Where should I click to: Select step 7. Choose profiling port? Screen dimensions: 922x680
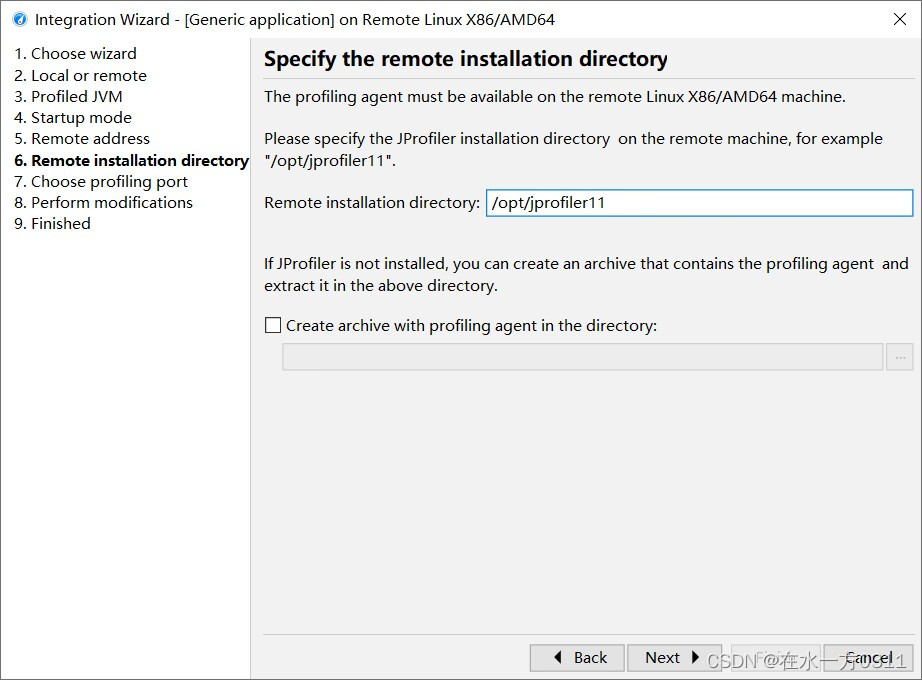click(101, 182)
